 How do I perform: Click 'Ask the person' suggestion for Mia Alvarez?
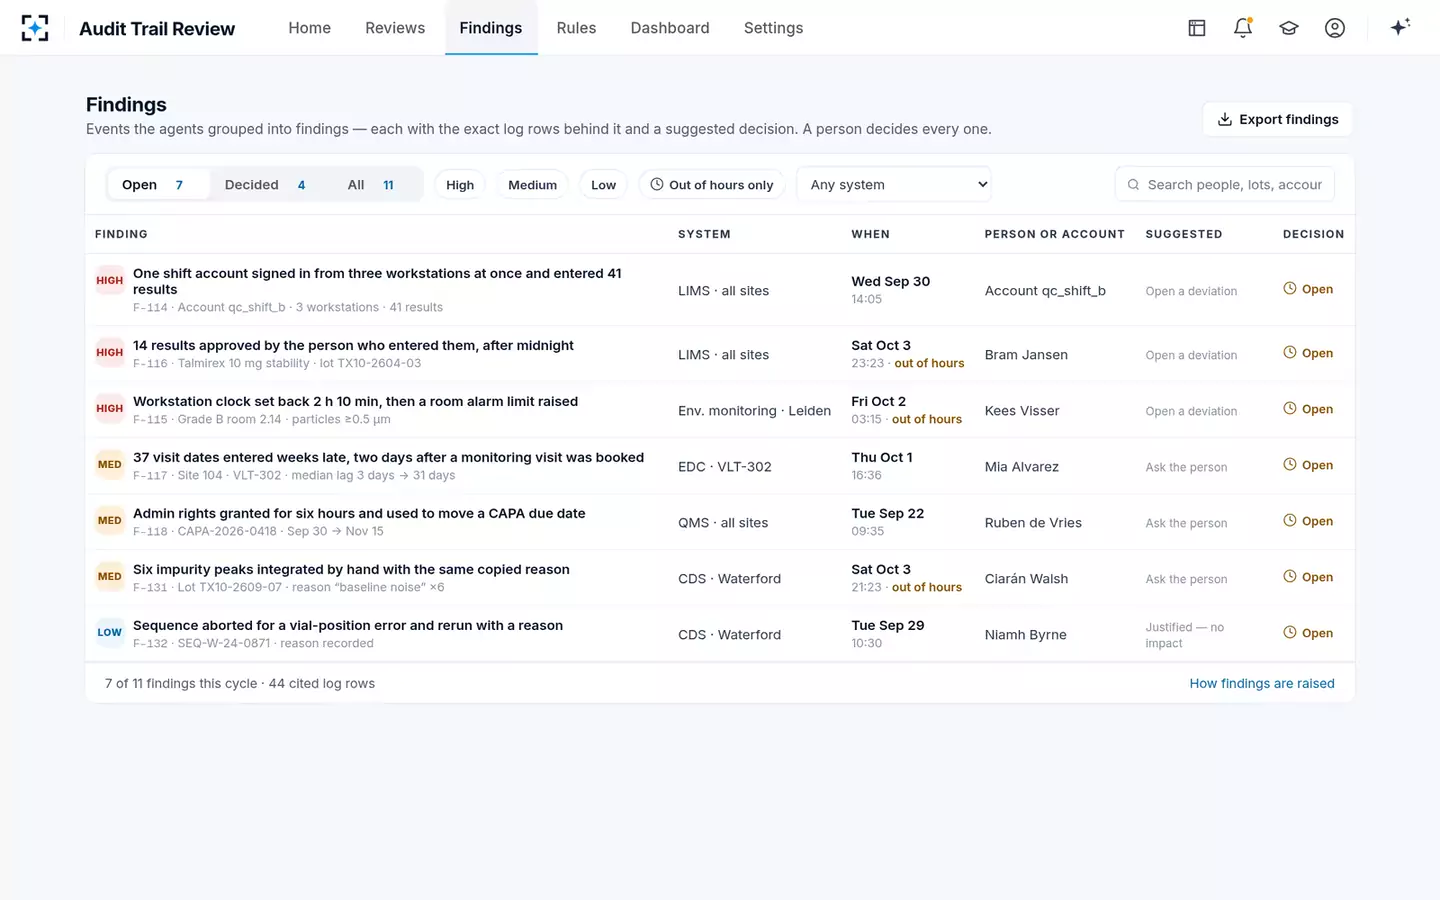point(1186,467)
